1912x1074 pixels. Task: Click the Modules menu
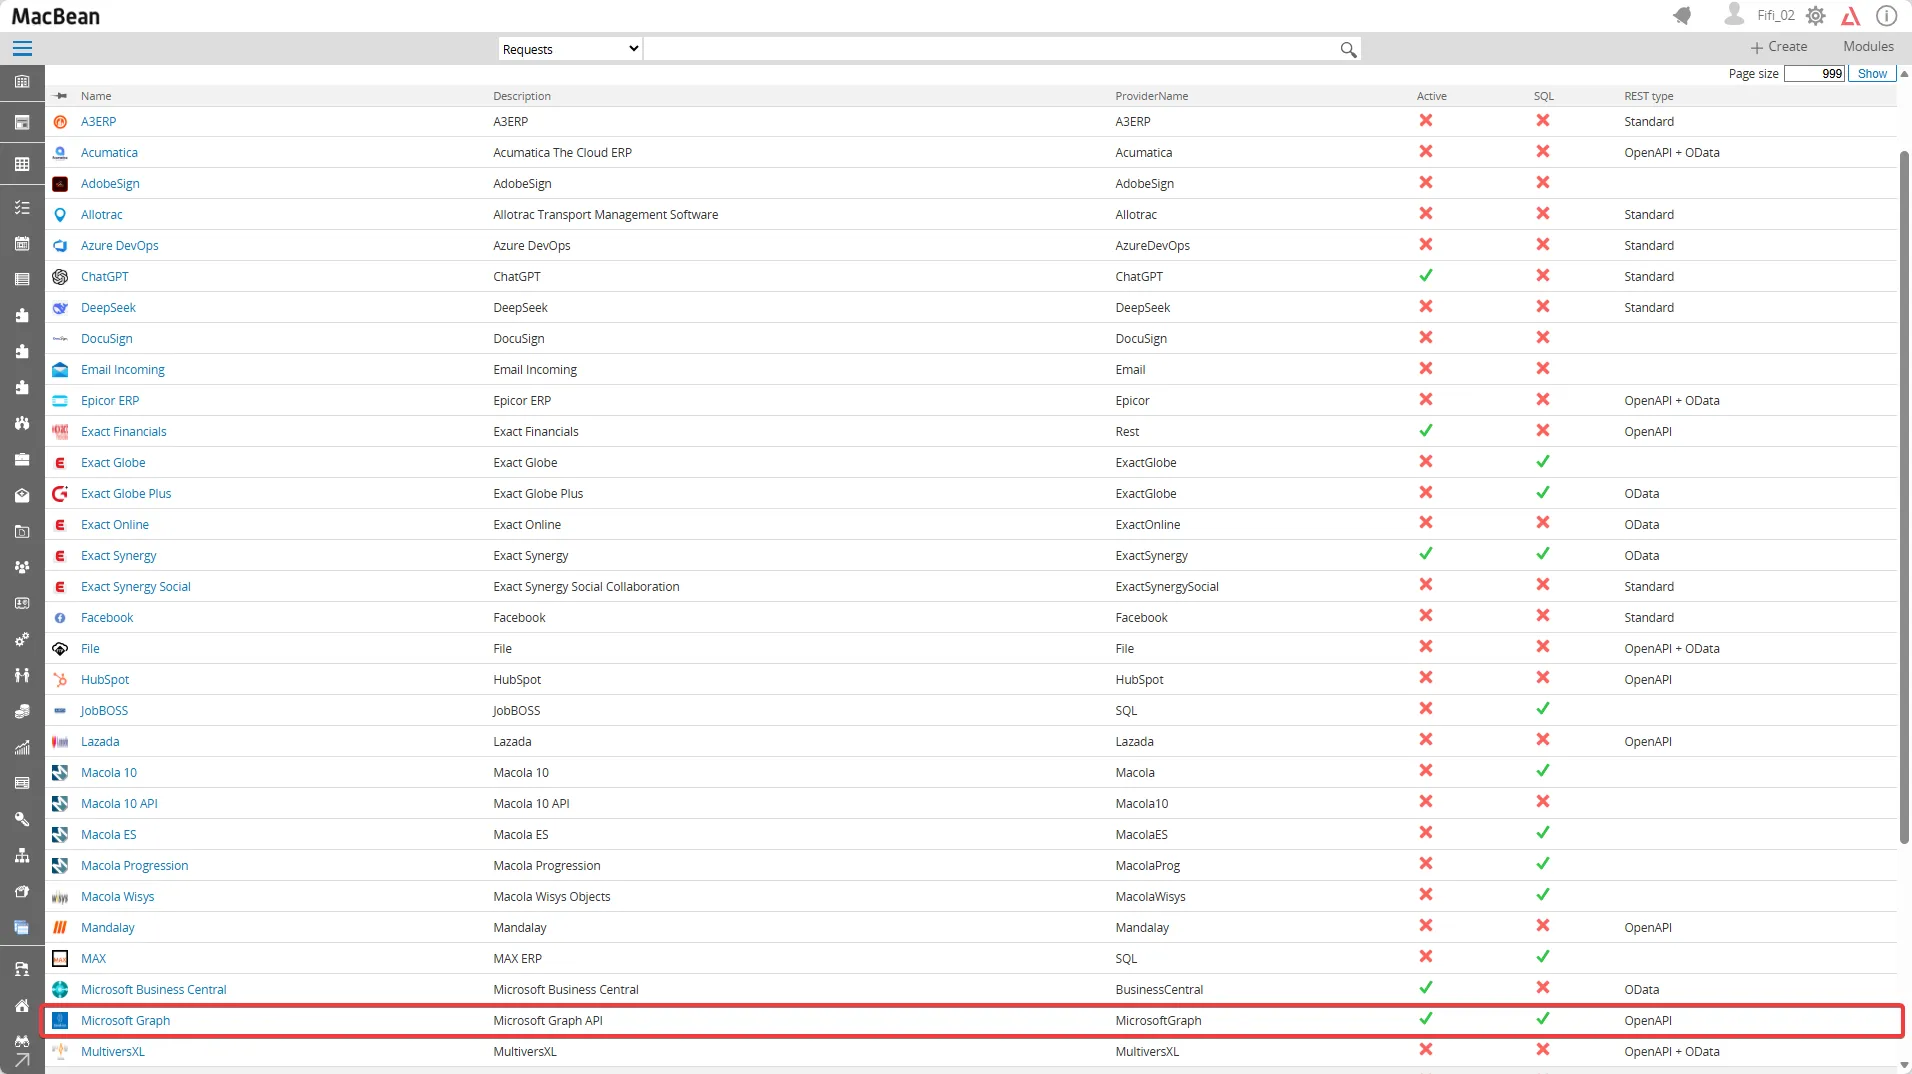click(1868, 47)
